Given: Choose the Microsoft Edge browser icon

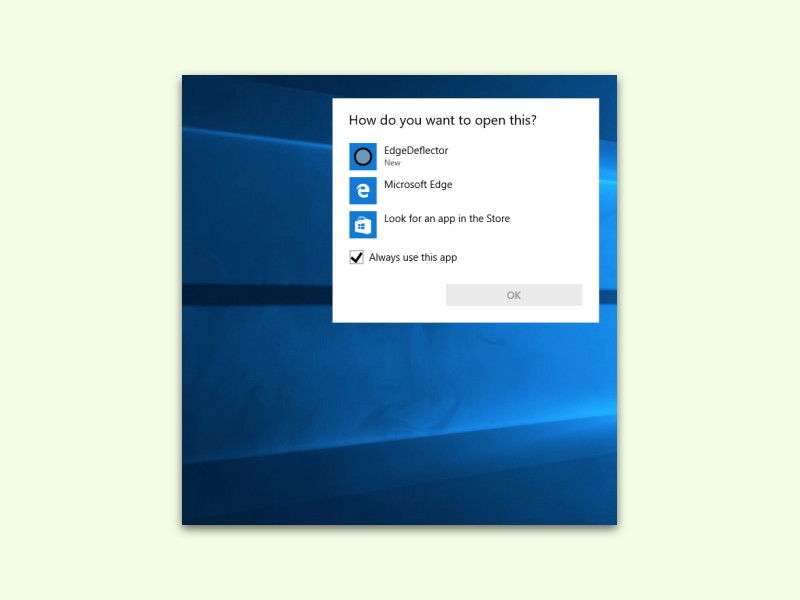Looking at the screenshot, I should (363, 190).
